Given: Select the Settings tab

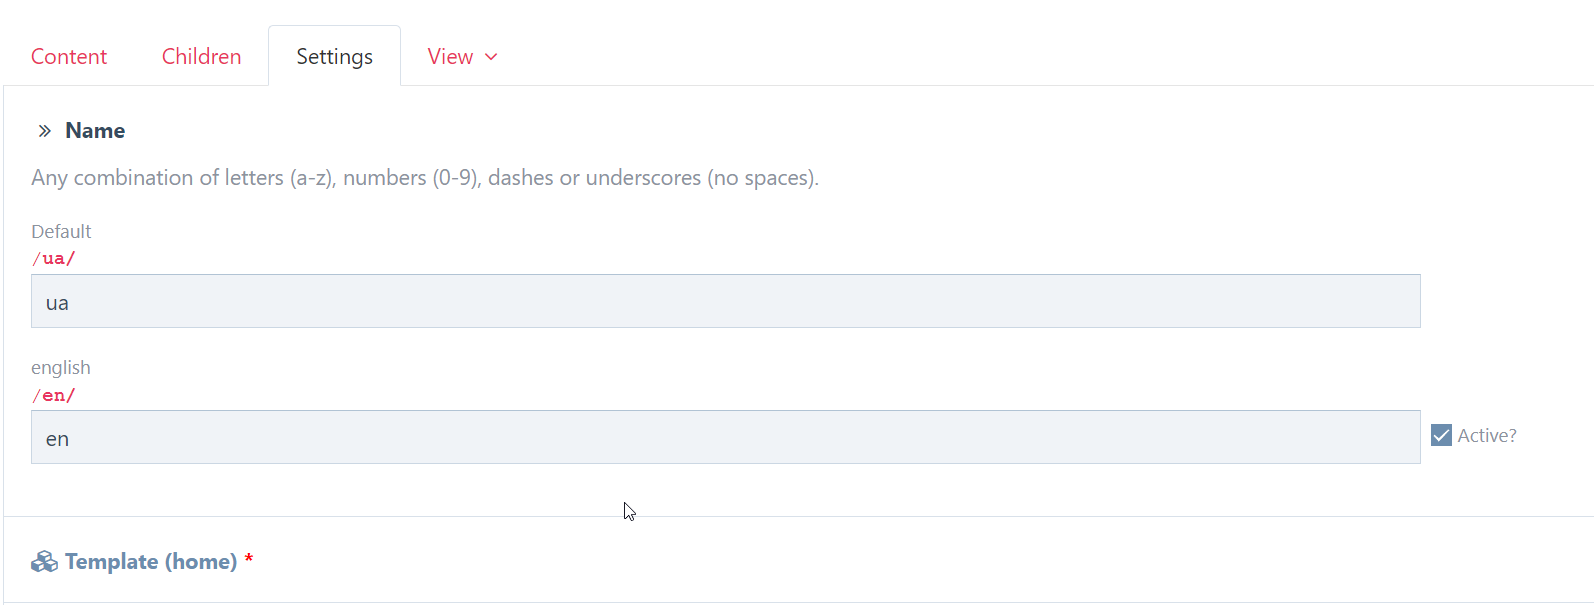Looking at the screenshot, I should (333, 57).
